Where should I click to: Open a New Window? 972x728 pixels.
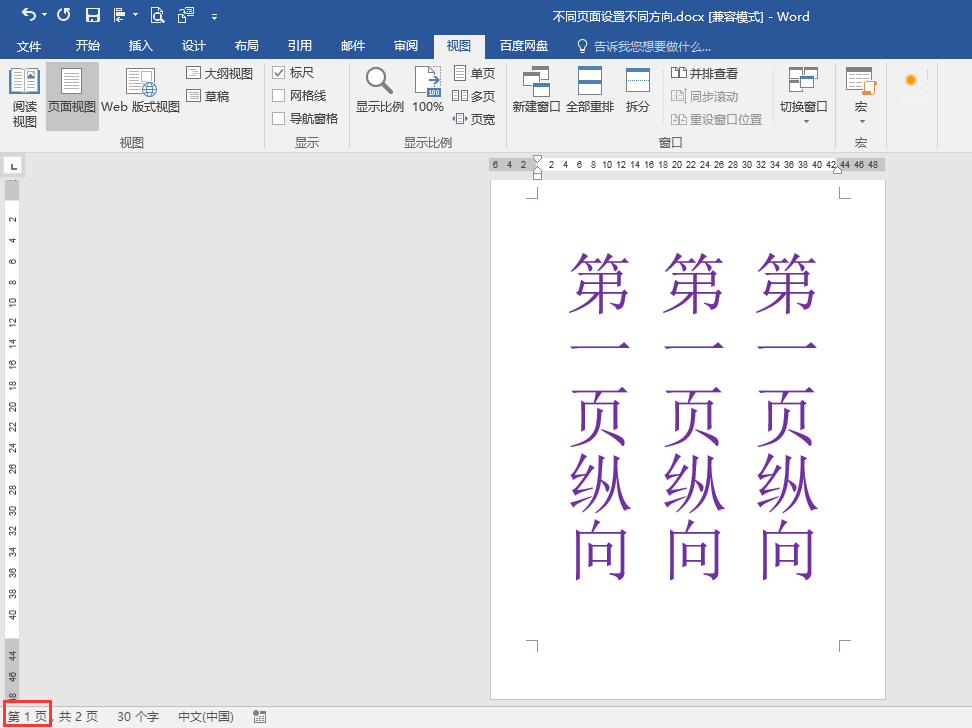click(x=536, y=91)
